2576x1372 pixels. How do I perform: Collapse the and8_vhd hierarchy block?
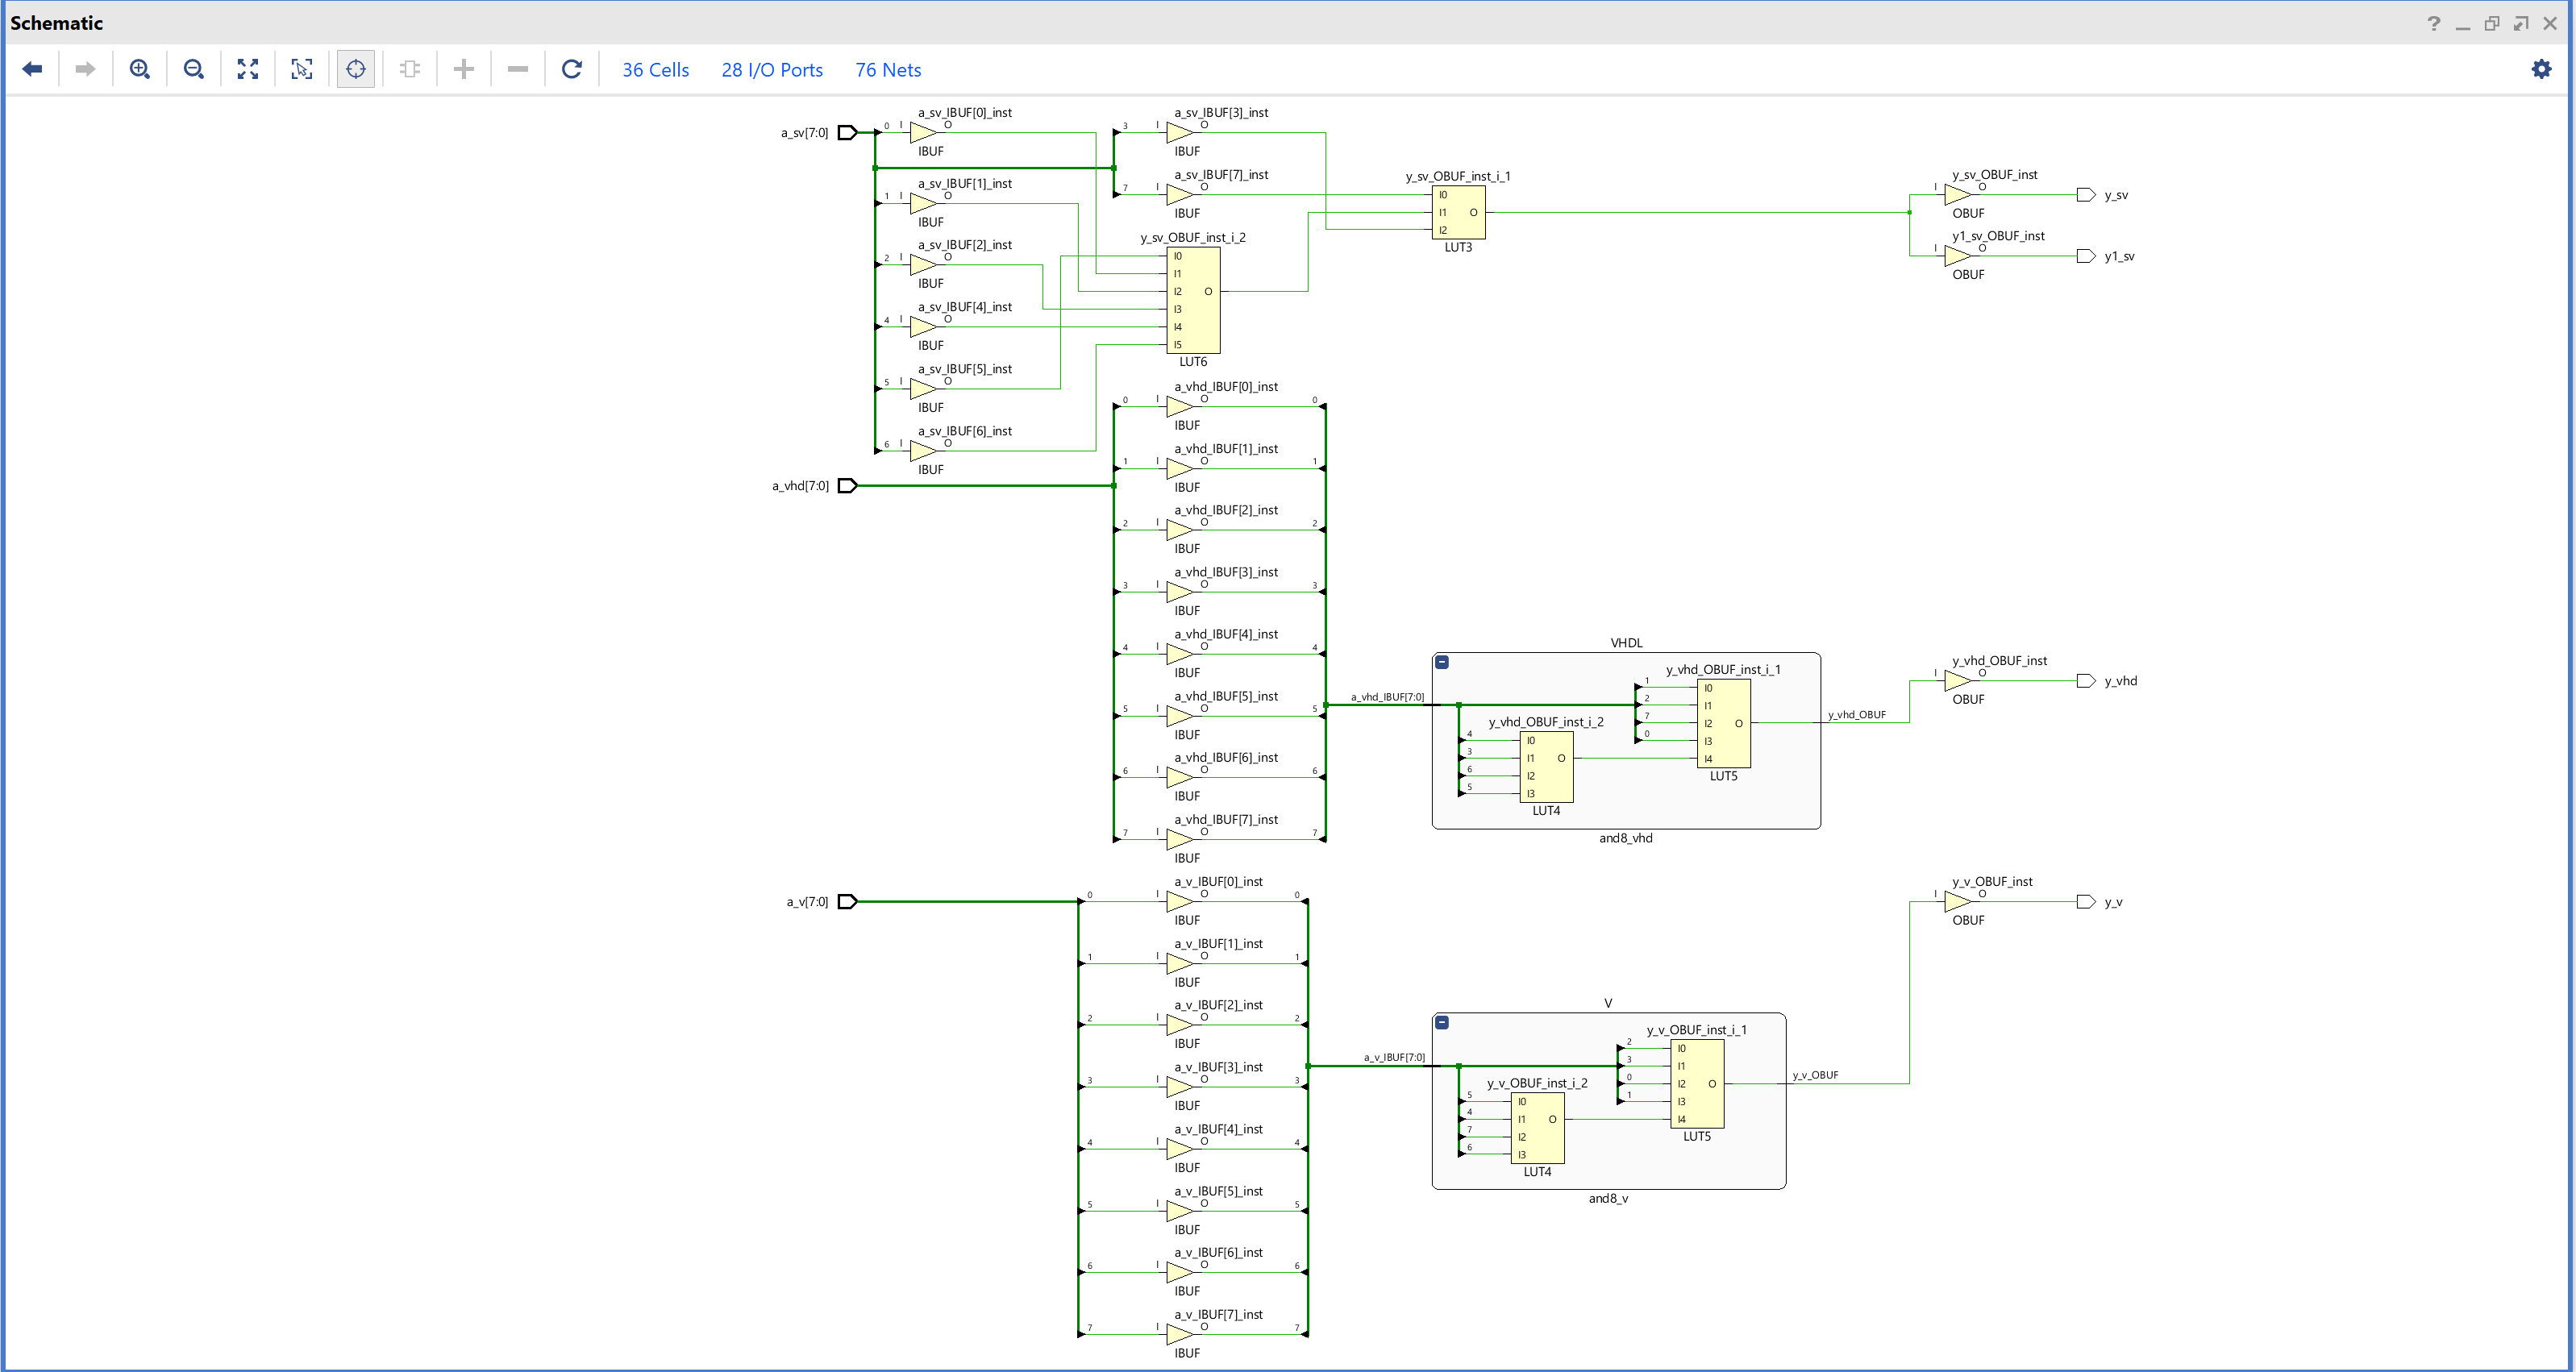(x=1442, y=662)
